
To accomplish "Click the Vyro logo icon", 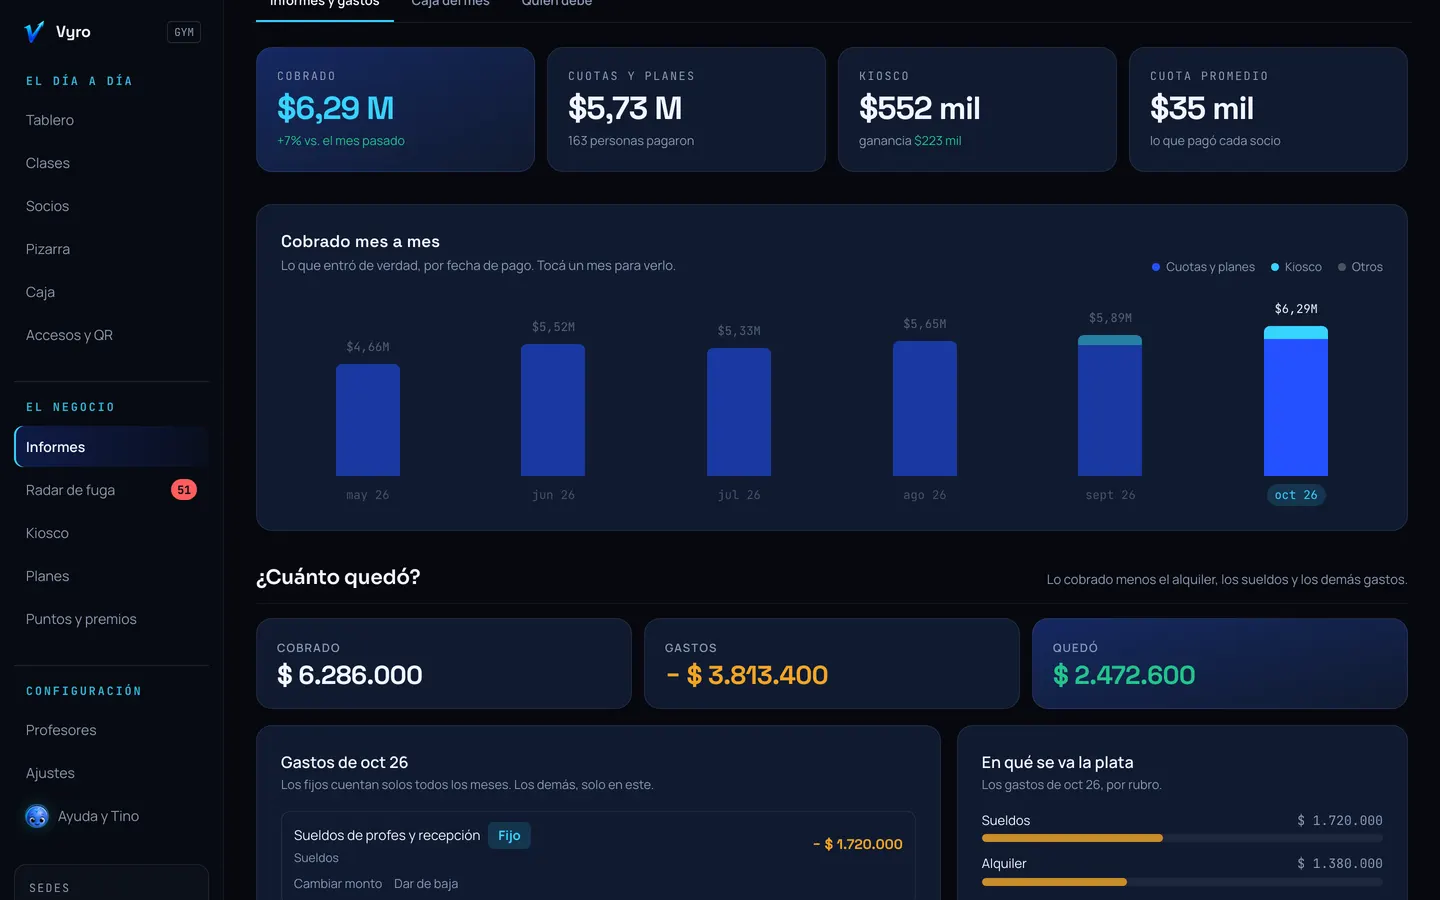I will click(x=34, y=32).
